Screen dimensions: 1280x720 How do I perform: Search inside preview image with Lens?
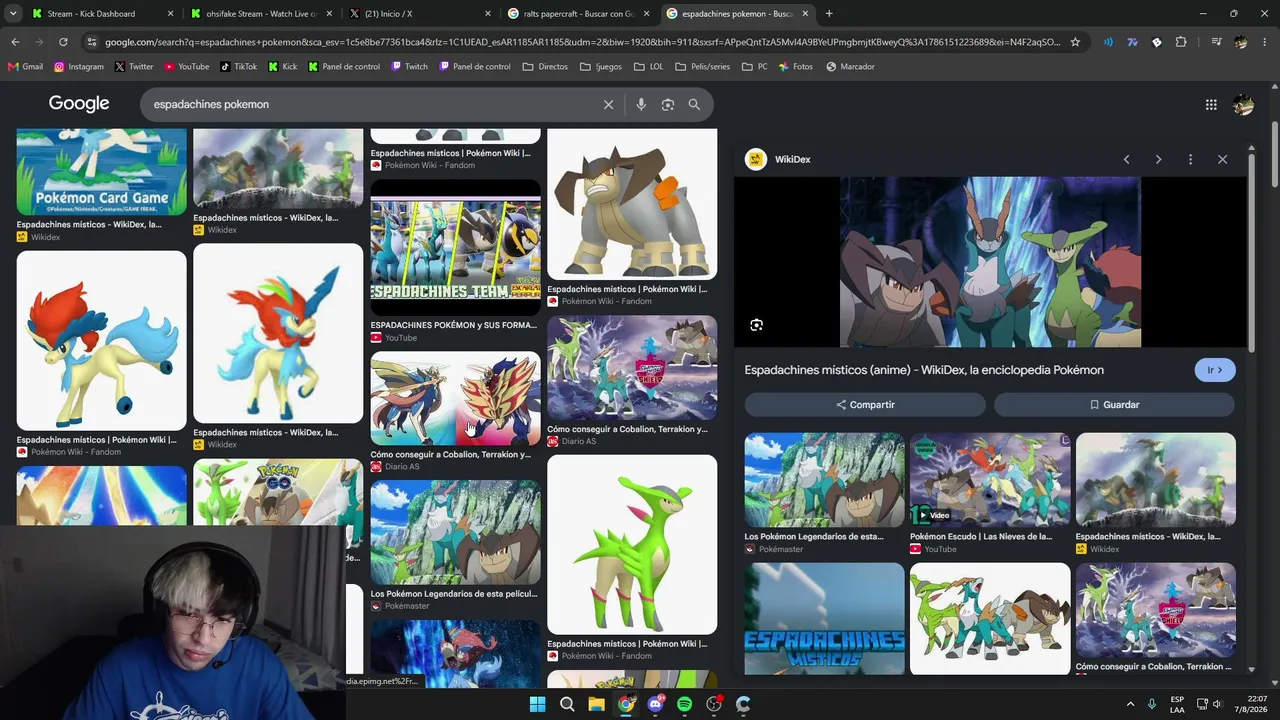pos(756,325)
